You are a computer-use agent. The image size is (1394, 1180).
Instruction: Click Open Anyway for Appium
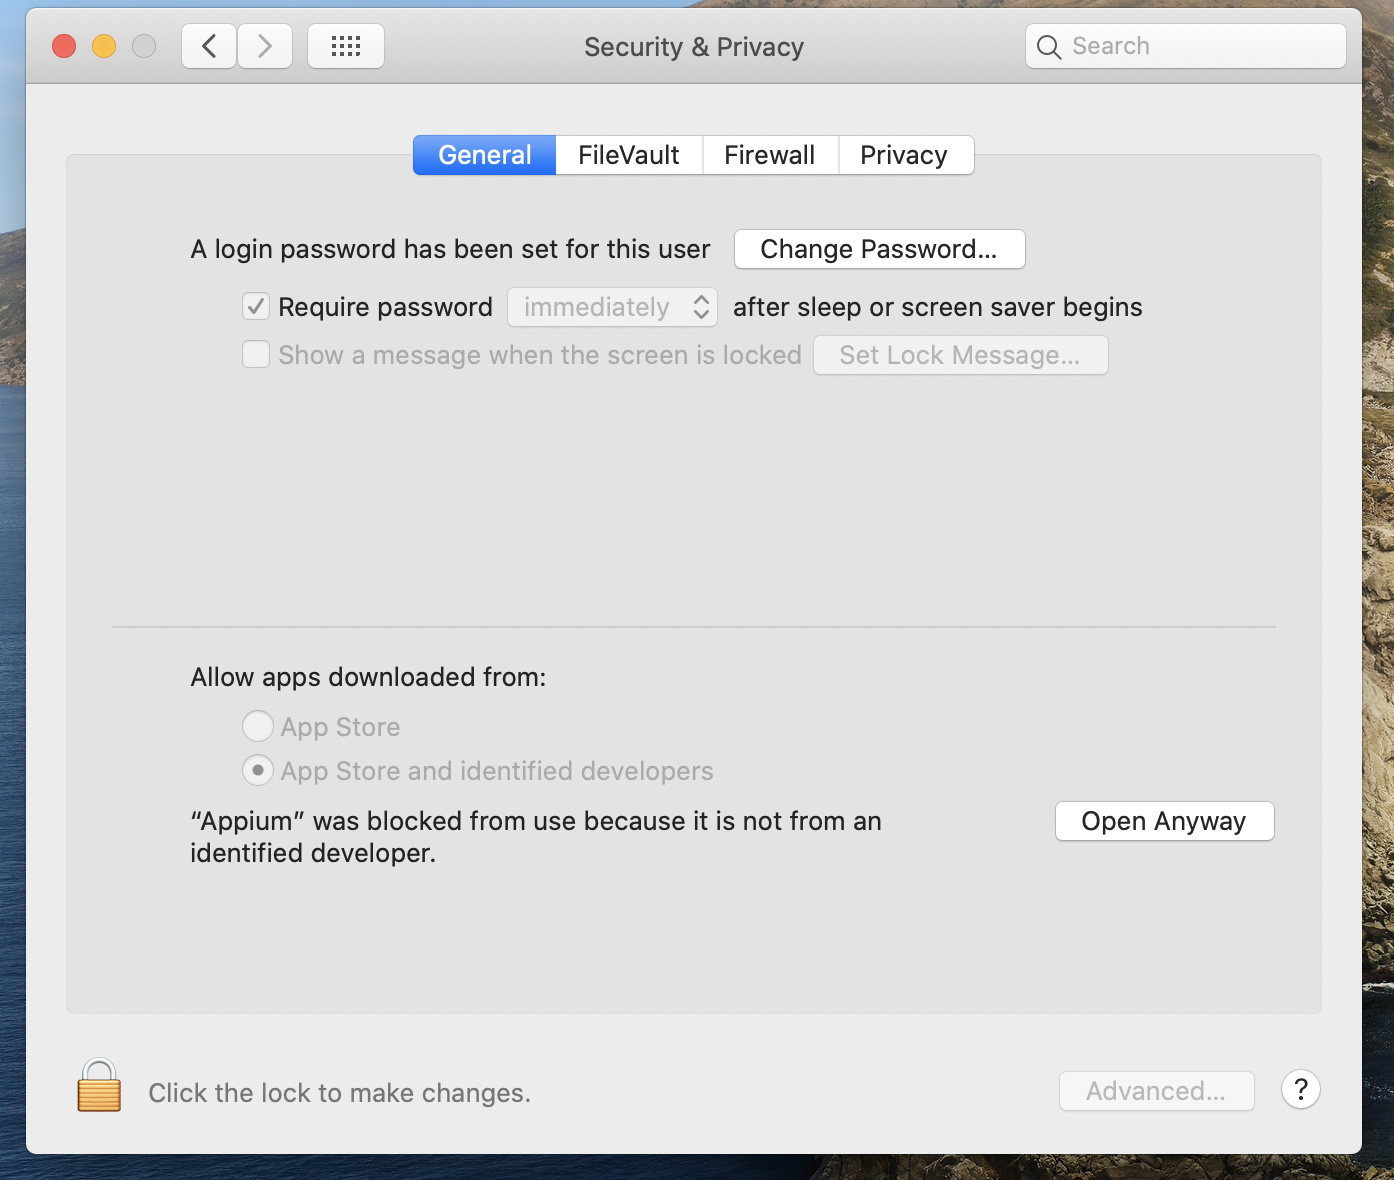[1164, 821]
